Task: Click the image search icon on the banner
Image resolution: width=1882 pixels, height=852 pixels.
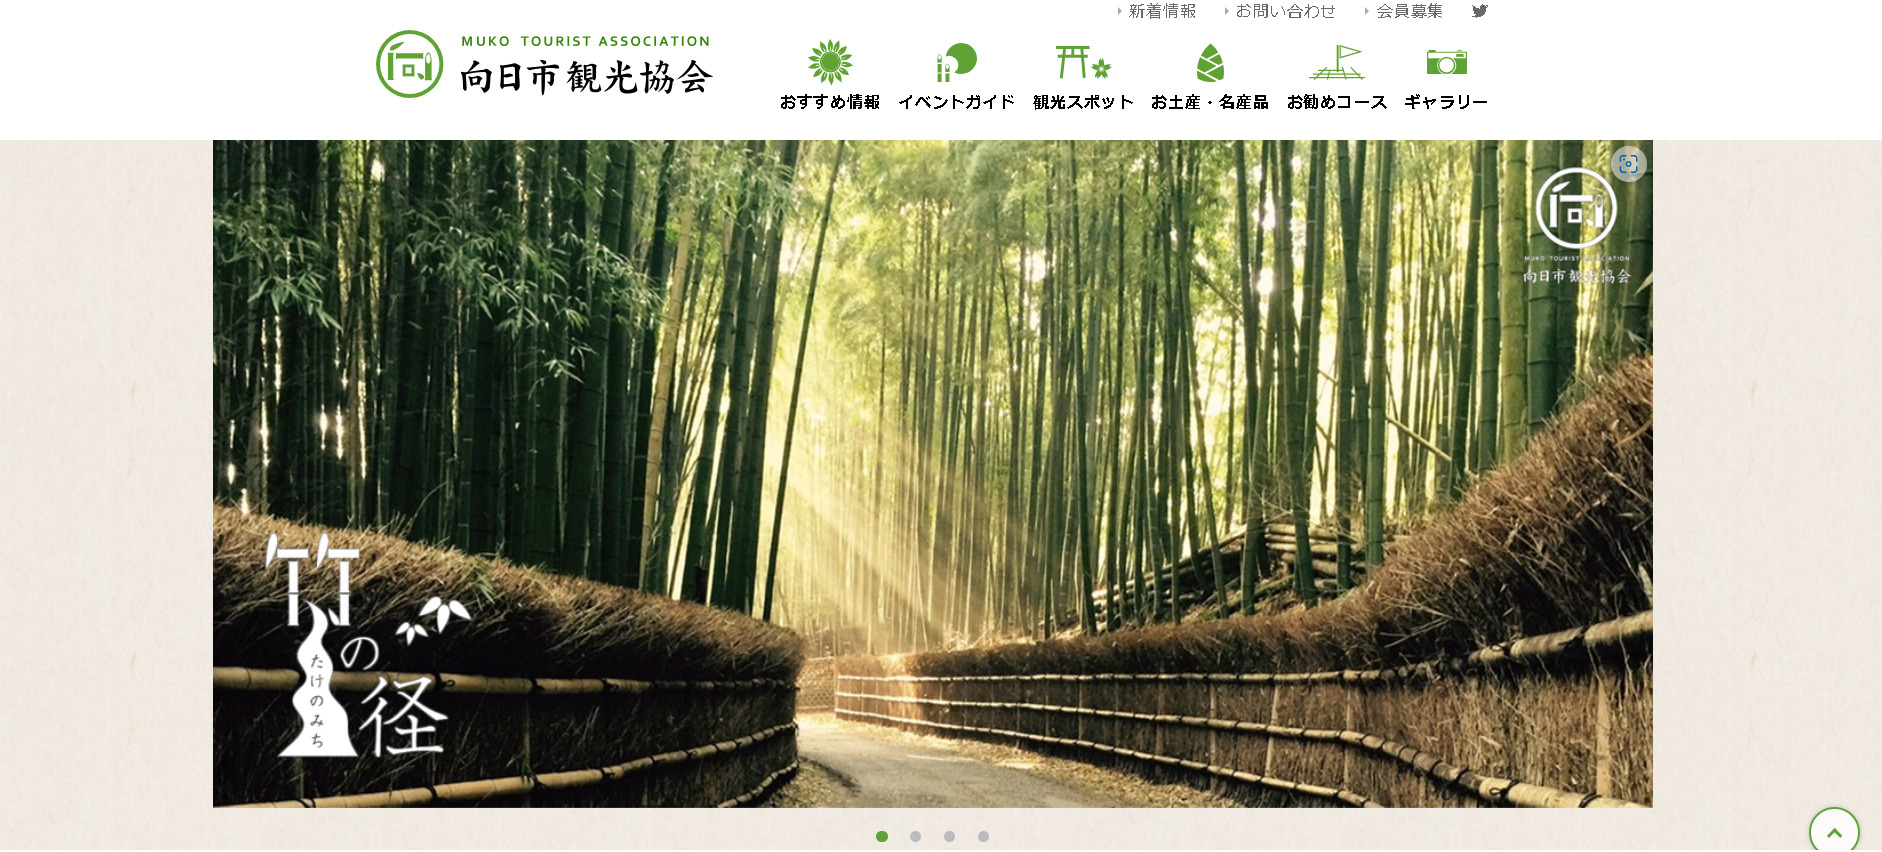Action: coord(1628,164)
